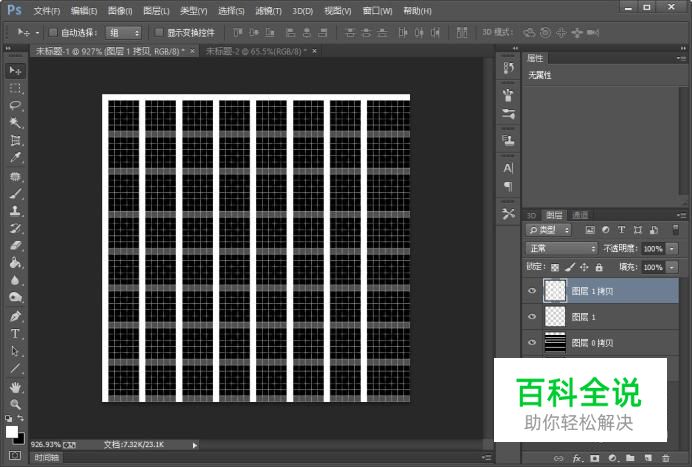Image resolution: width=692 pixels, height=467 pixels.
Task: Select the Path Selection tool
Action: pos(15,351)
